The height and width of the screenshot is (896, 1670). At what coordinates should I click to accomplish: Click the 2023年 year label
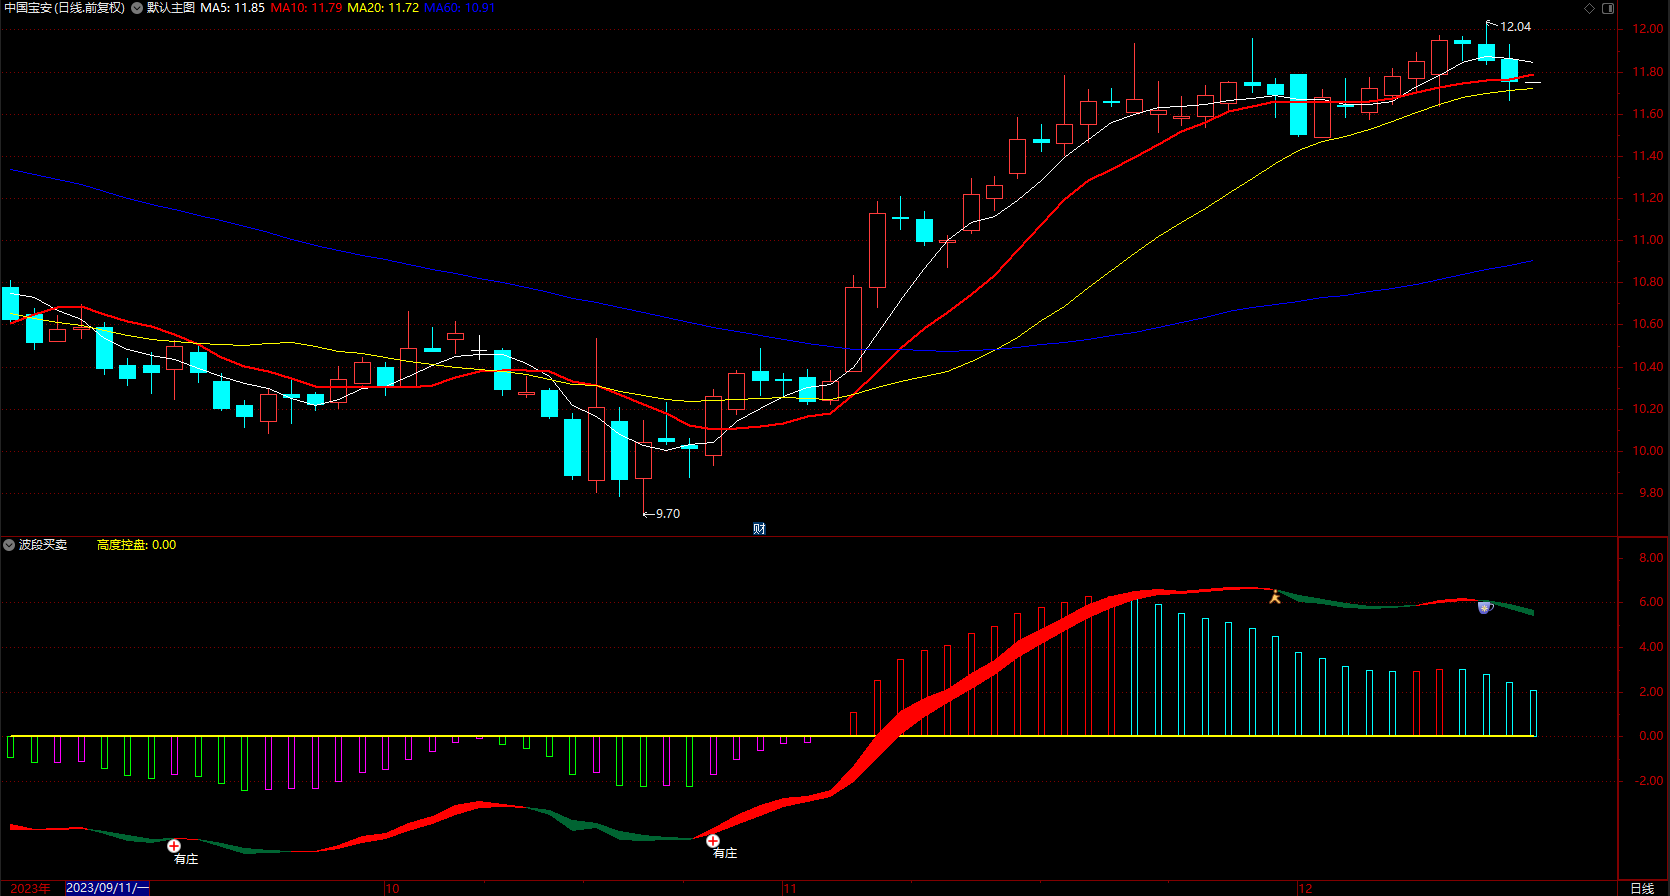[x=30, y=888]
